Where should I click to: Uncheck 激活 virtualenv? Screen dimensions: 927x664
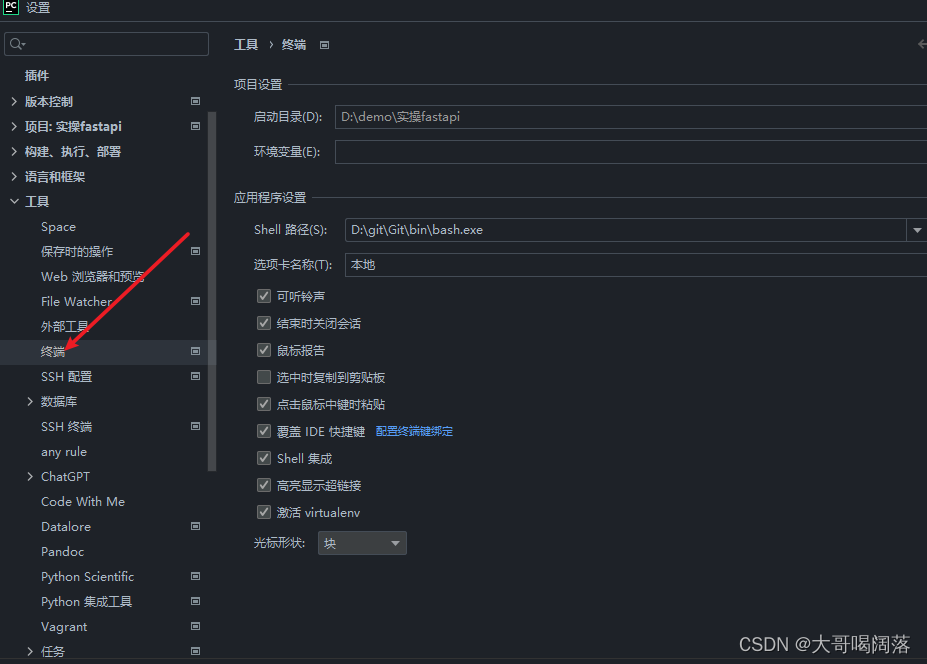(263, 512)
